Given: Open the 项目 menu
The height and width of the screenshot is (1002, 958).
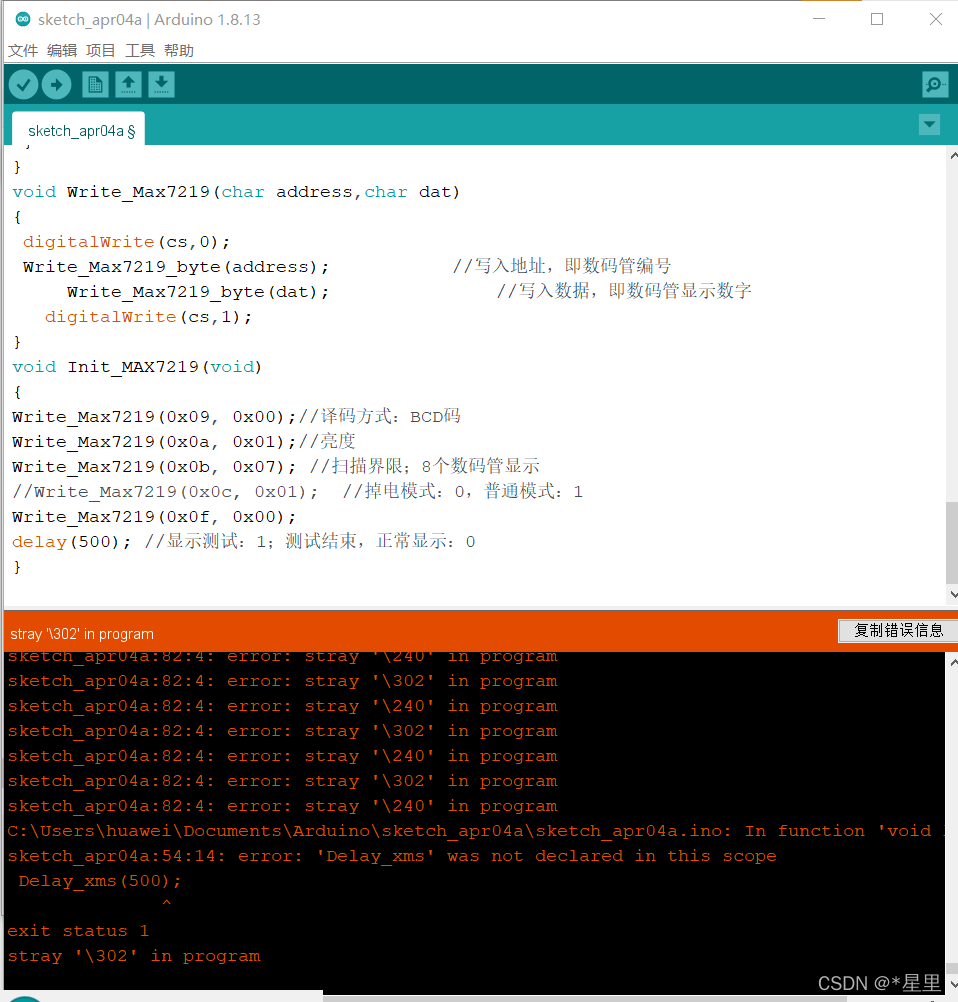Looking at the screenshot, I should click(100, 50).
